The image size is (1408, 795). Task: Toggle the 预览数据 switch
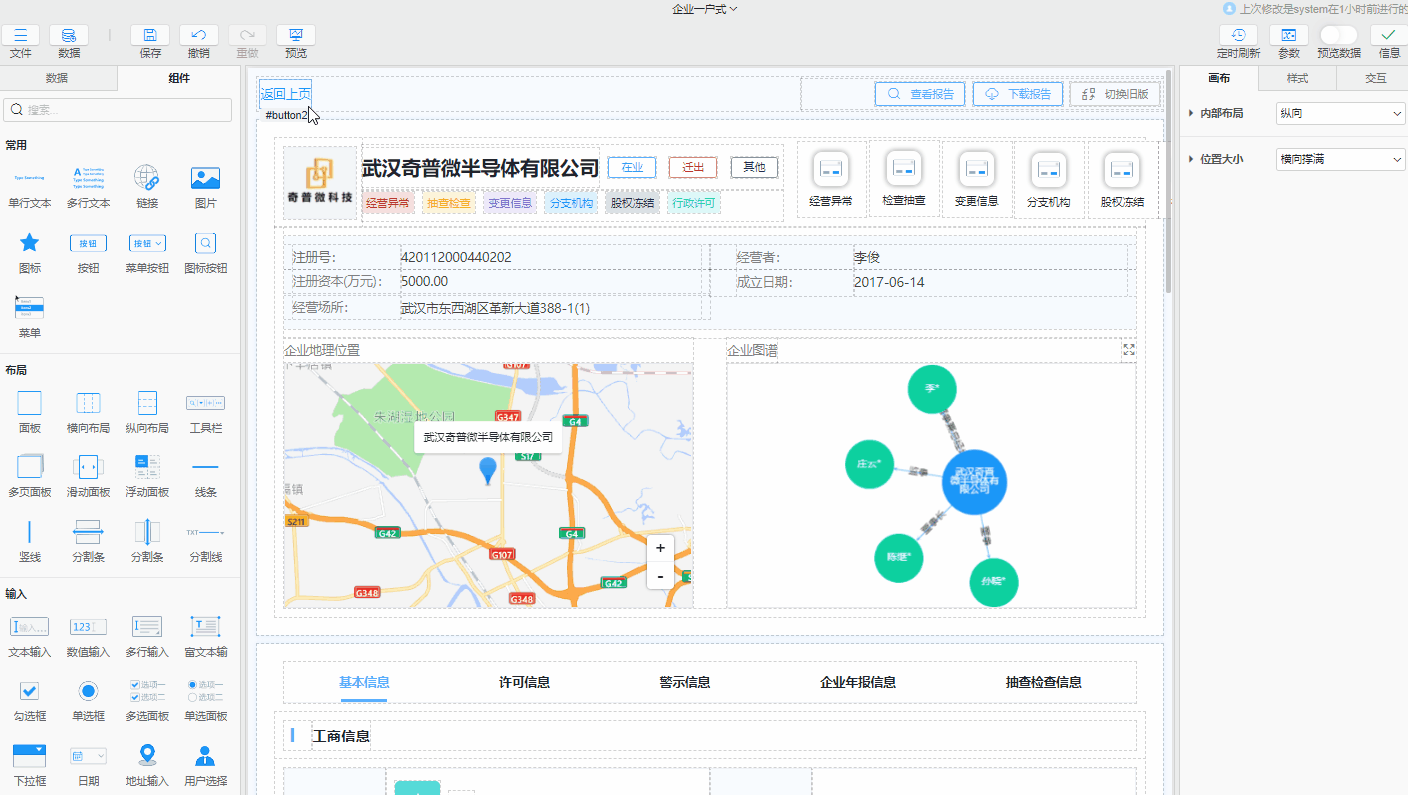coord(1338,35)
